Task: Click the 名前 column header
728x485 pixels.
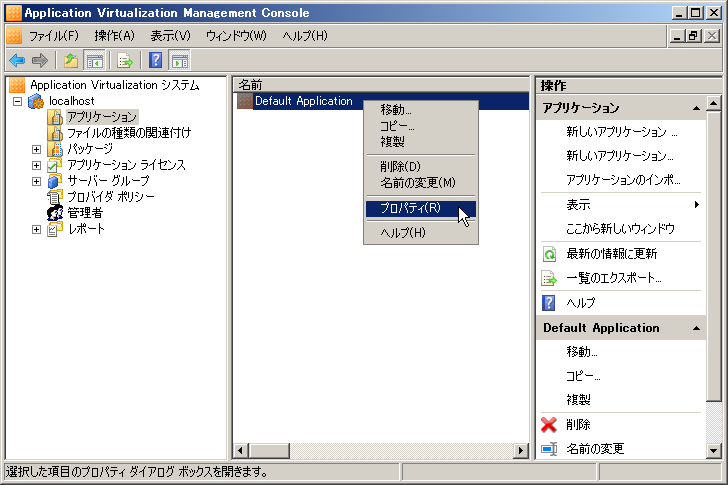Action: [x=381, y=85]
